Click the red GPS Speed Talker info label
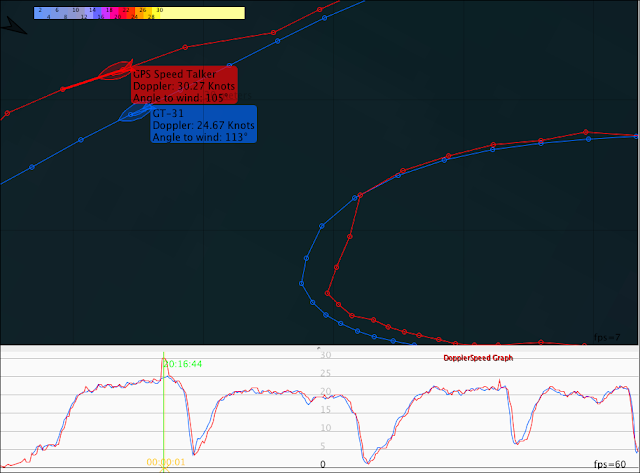The image size is (640, 473). [x=184, y=85]
